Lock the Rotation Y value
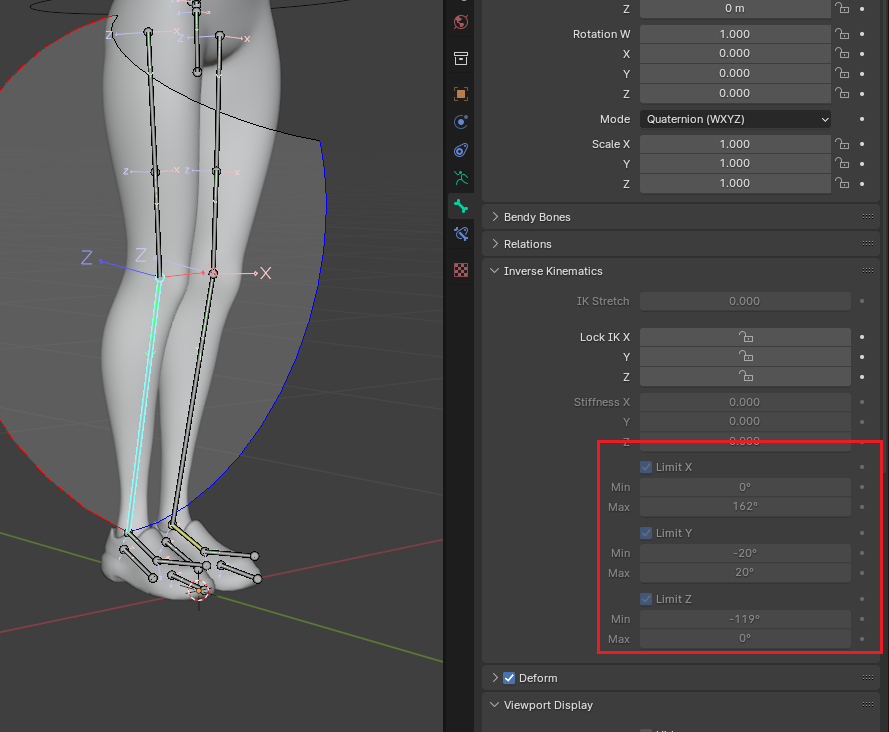 pyautogui.click(x=842, y=73)
